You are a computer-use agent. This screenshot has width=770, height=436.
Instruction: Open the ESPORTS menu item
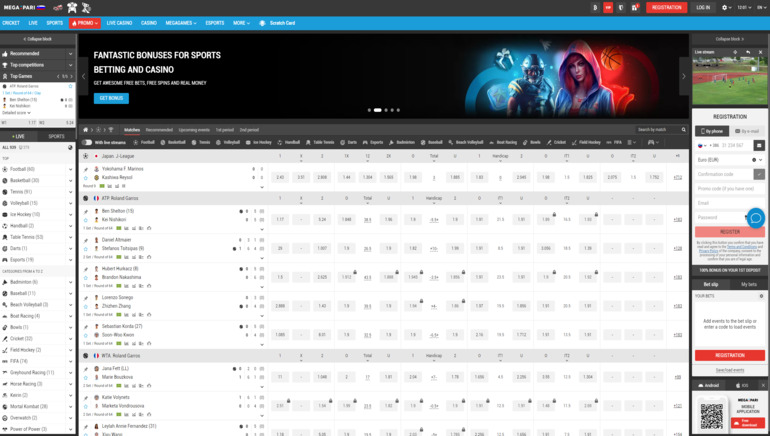click(x=215, y=23)
